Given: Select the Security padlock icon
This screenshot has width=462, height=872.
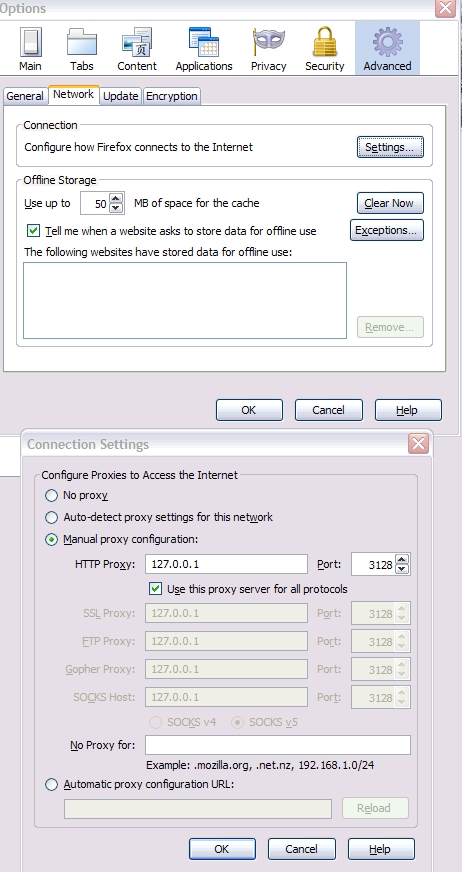Looking at the screenshot, I should click(x=325, y=42).
